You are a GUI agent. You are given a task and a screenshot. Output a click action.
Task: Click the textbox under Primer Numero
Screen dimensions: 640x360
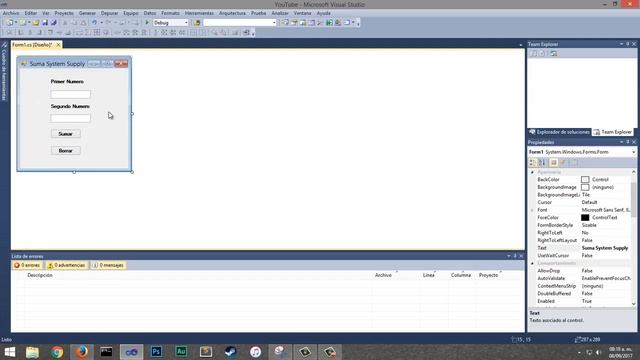click(x=71, y=94)
